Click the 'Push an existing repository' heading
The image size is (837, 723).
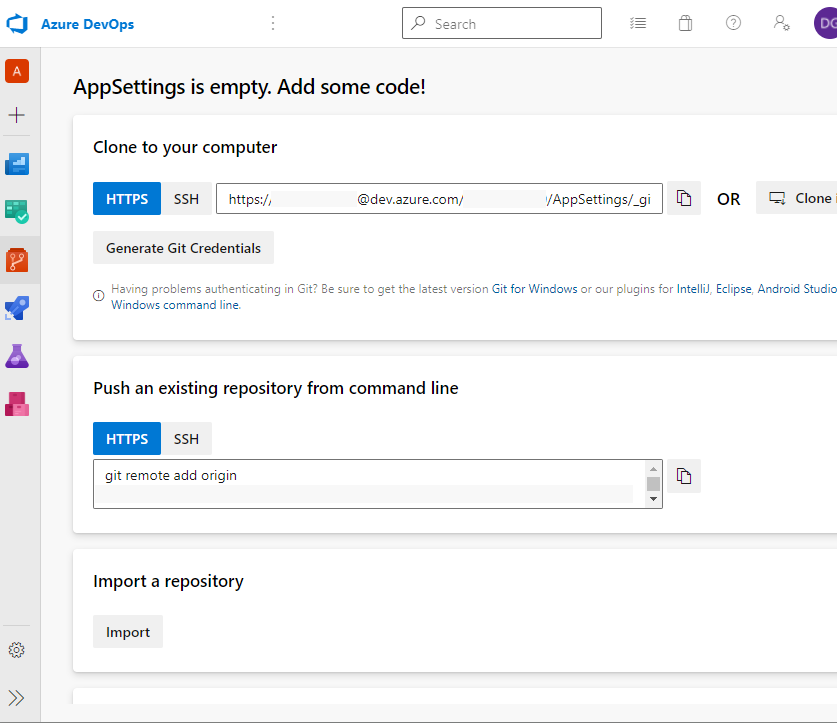pos(275,388)
